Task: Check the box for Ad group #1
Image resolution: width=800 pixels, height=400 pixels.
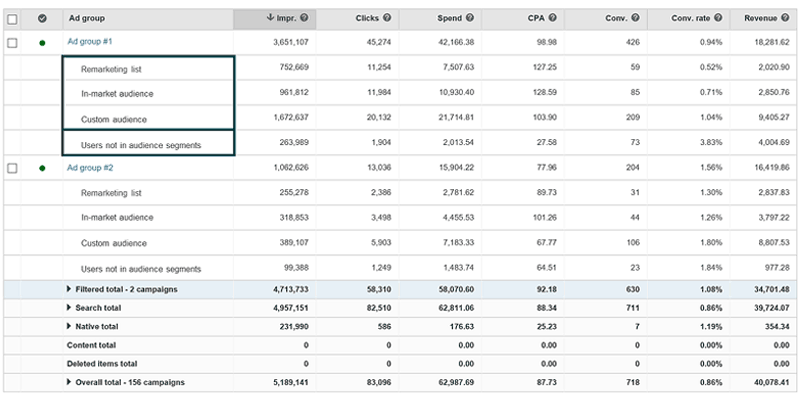Action: click(13, 43)
